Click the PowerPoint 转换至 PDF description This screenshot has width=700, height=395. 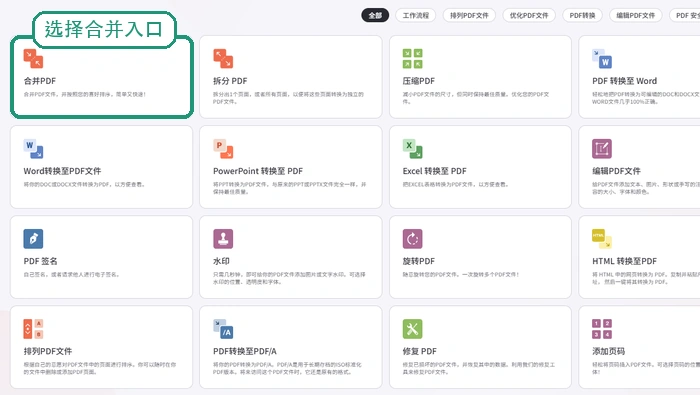click(290, 188)
